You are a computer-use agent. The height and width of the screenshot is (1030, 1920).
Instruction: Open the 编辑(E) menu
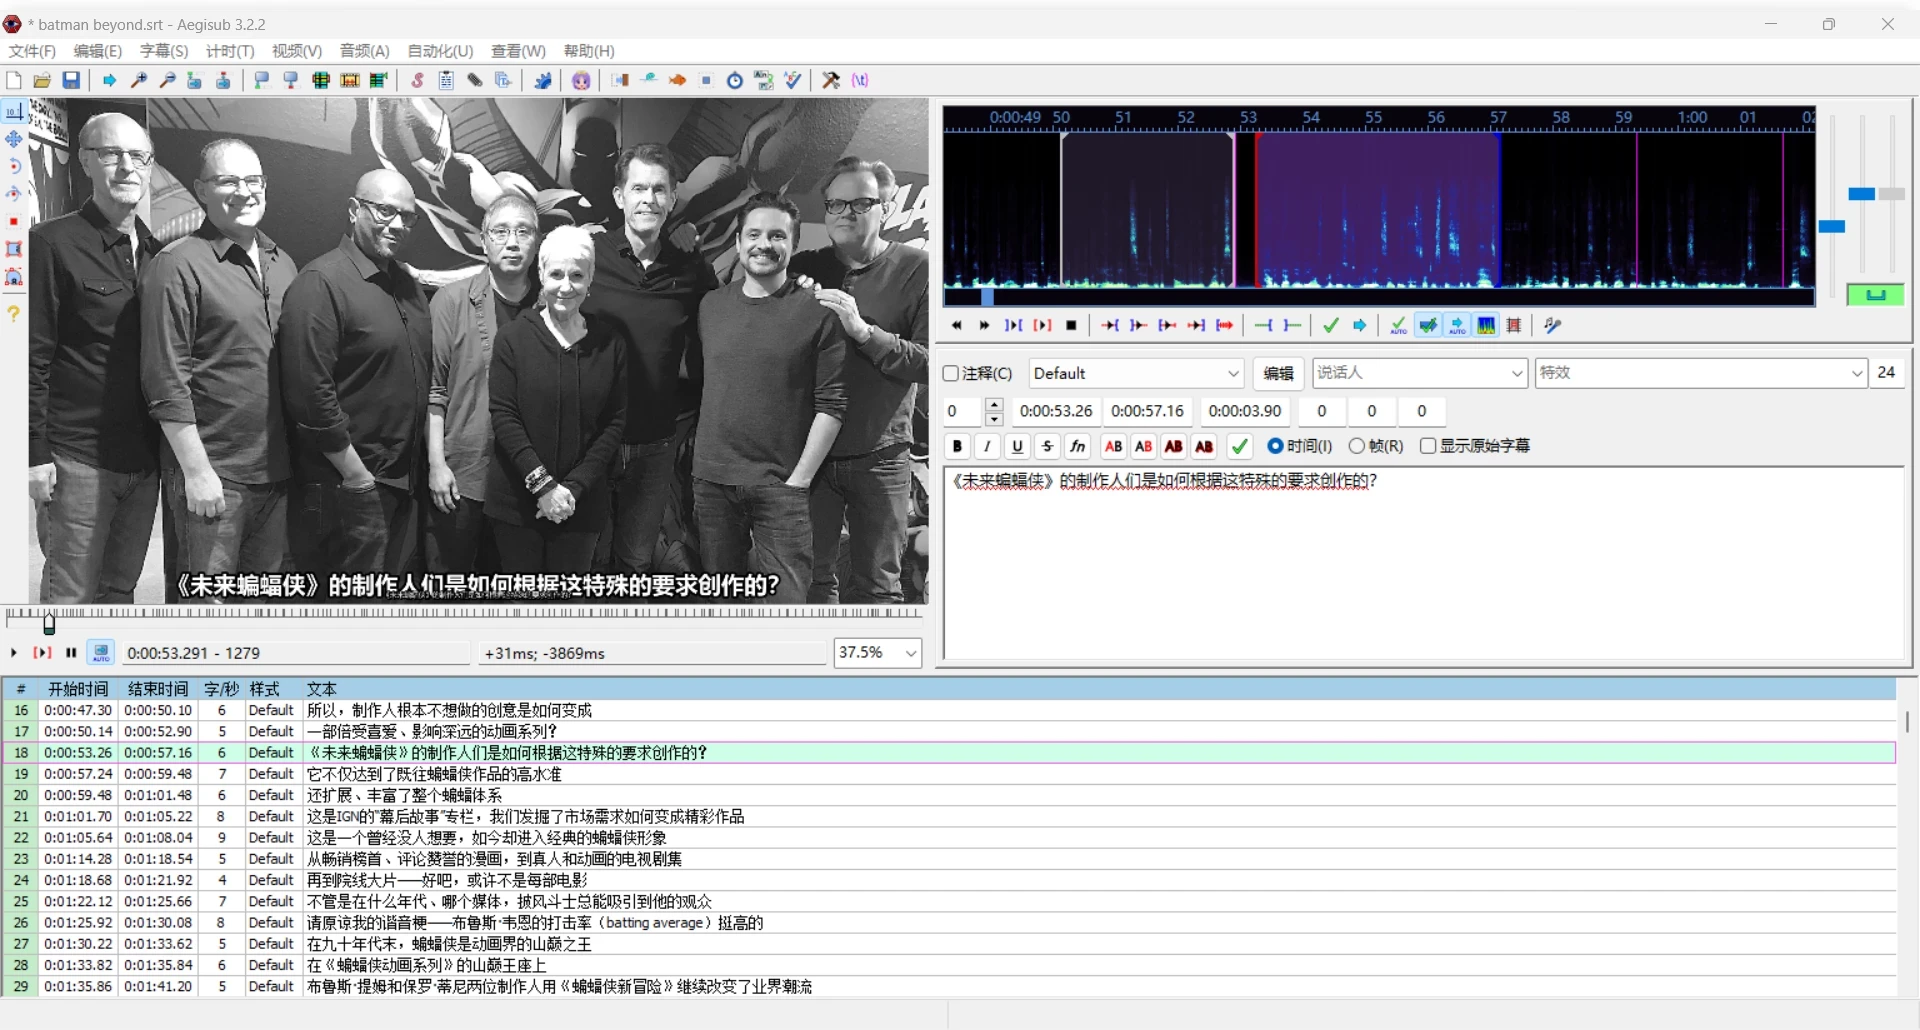[x=98, y=51]
